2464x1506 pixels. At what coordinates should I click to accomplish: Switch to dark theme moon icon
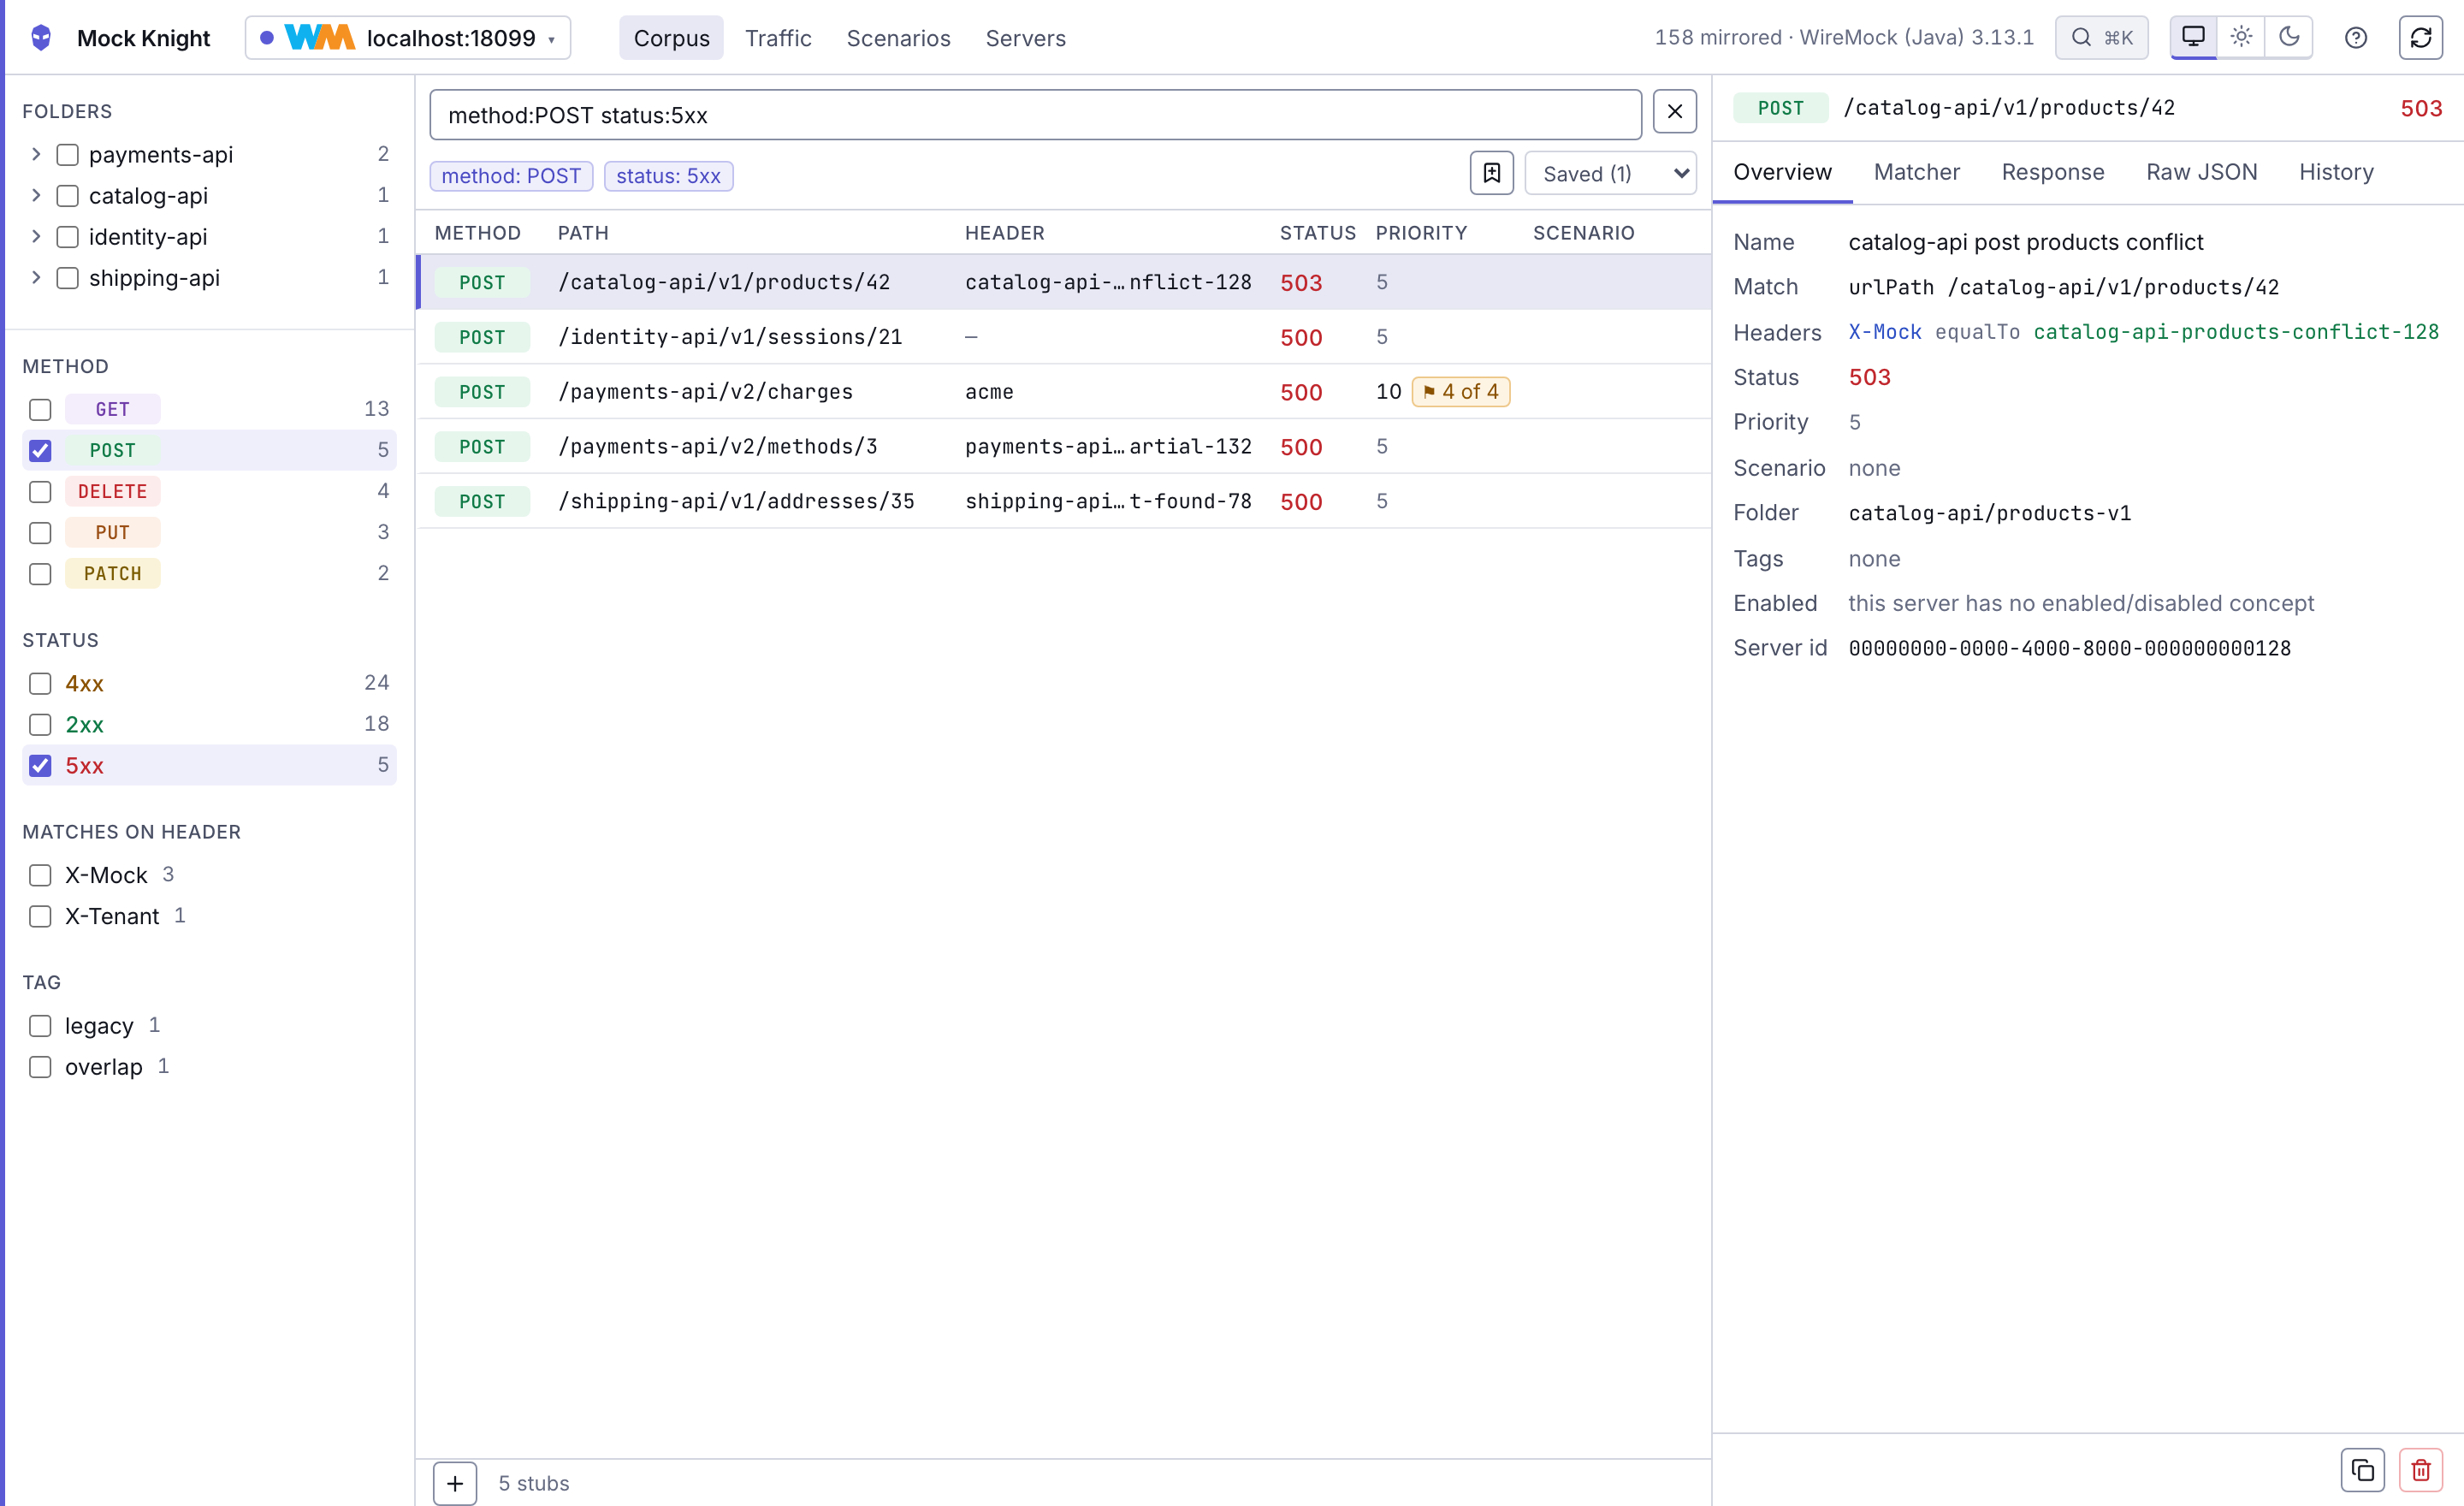(x=2289, y=38)
